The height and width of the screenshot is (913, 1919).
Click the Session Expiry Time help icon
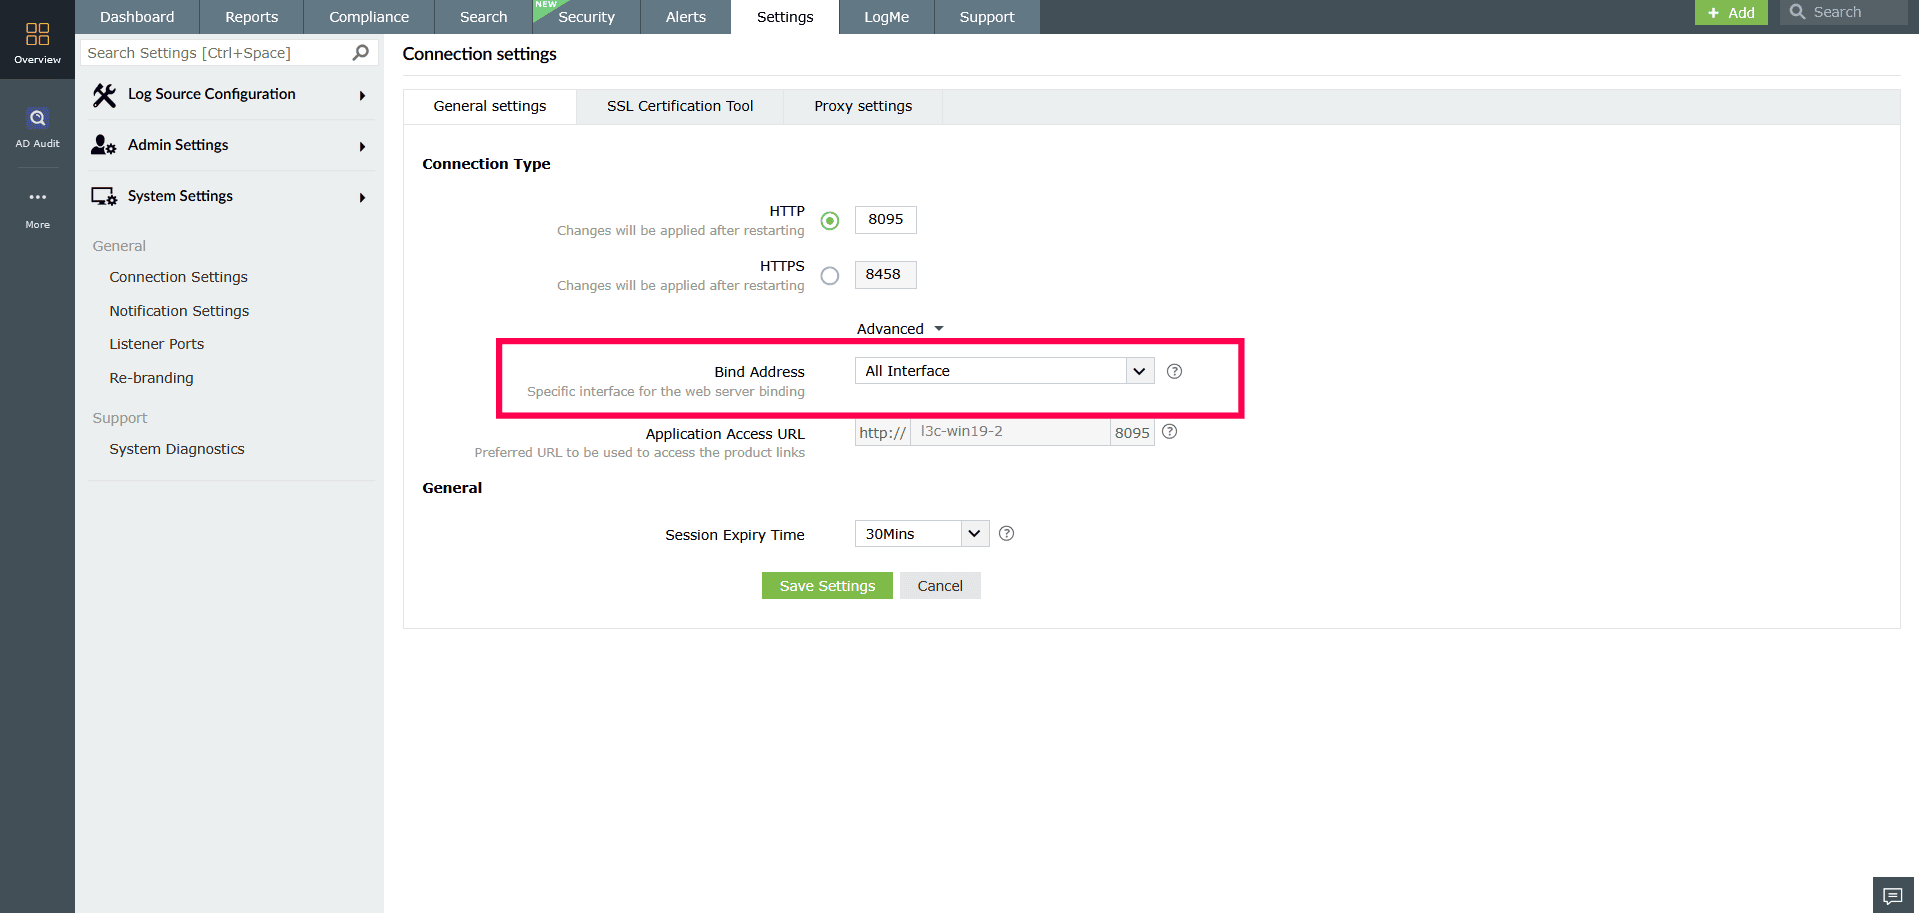(1006, 533)
